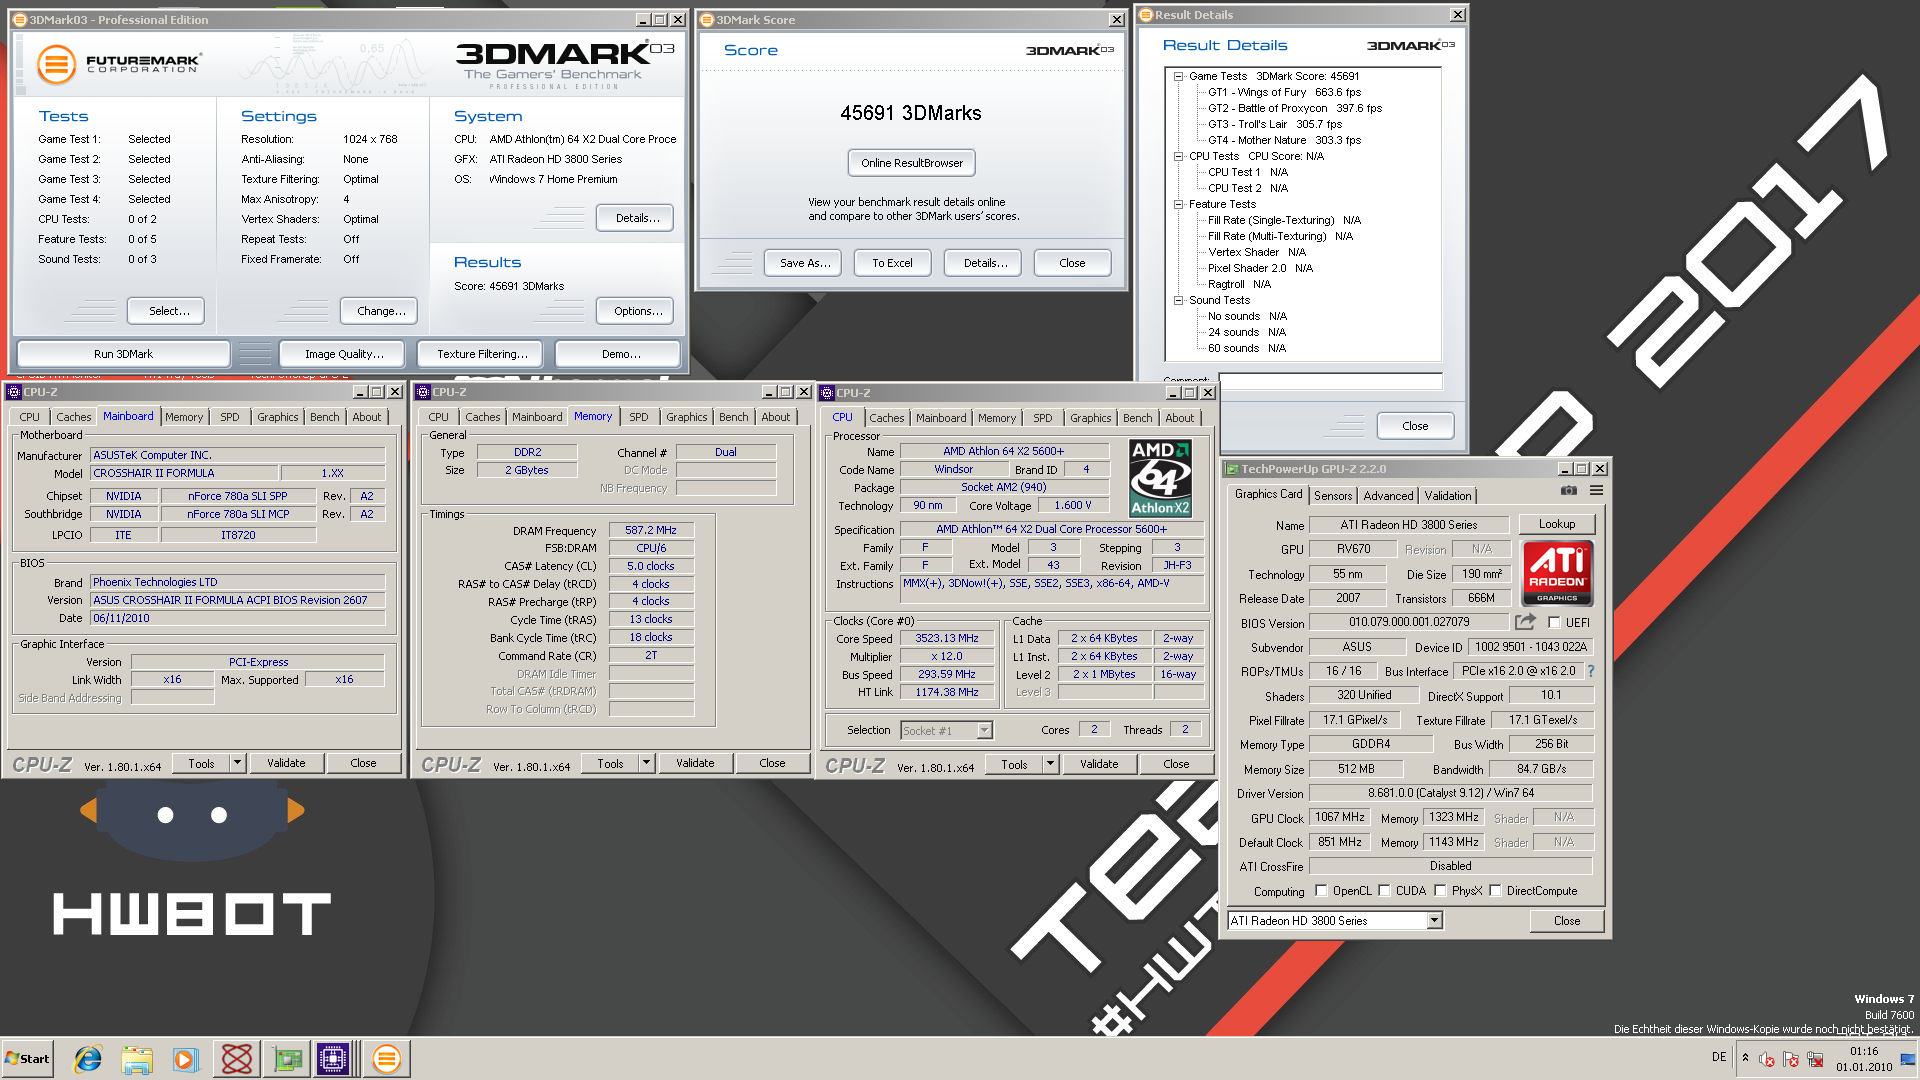Open Bench tab in rightmost CPU-Z window
This screenshot has height=1080, width=1920.
click(x=1137, y=419)
